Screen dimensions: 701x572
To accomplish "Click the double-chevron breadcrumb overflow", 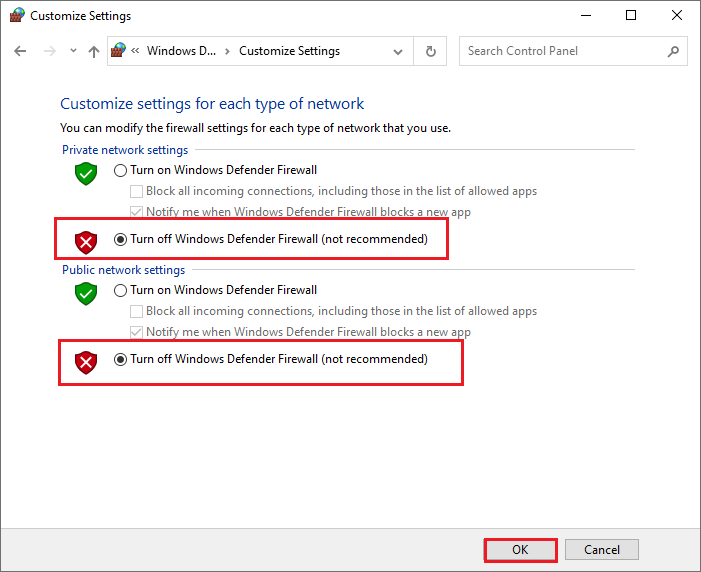I will (x=135, y=51).
